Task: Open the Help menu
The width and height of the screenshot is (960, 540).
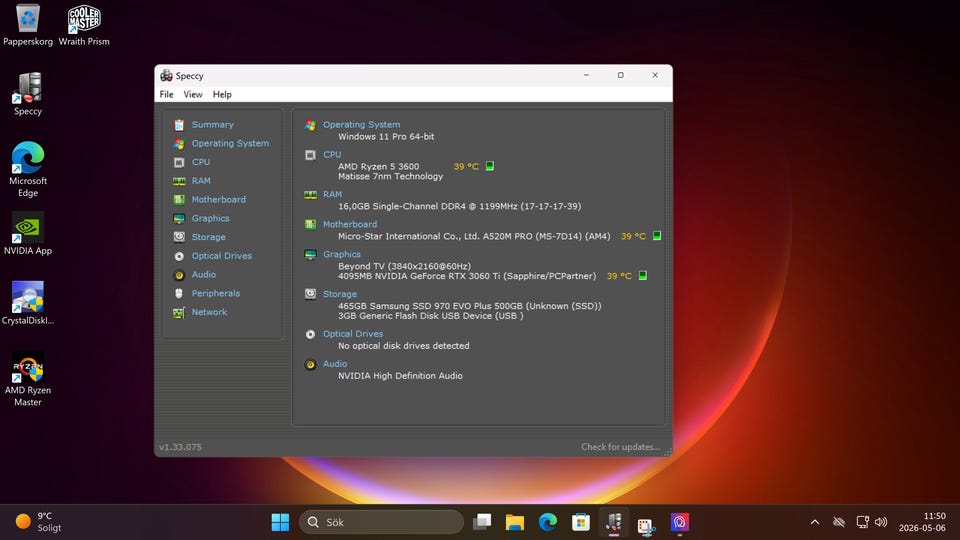Action: point(222,94)
